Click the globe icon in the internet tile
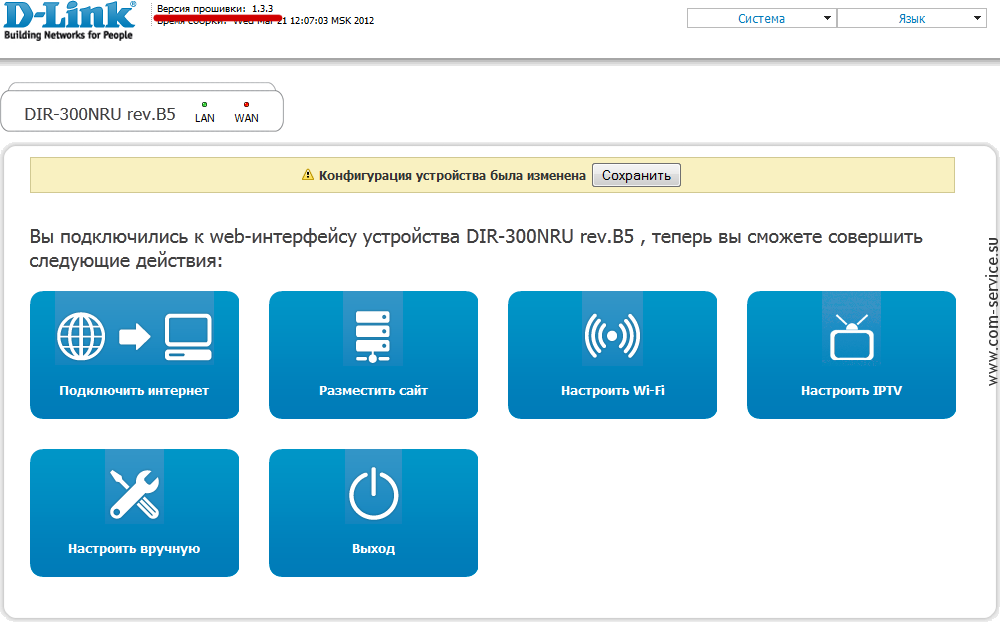Viewport: 1000px width, 622px height. (81, 337)
